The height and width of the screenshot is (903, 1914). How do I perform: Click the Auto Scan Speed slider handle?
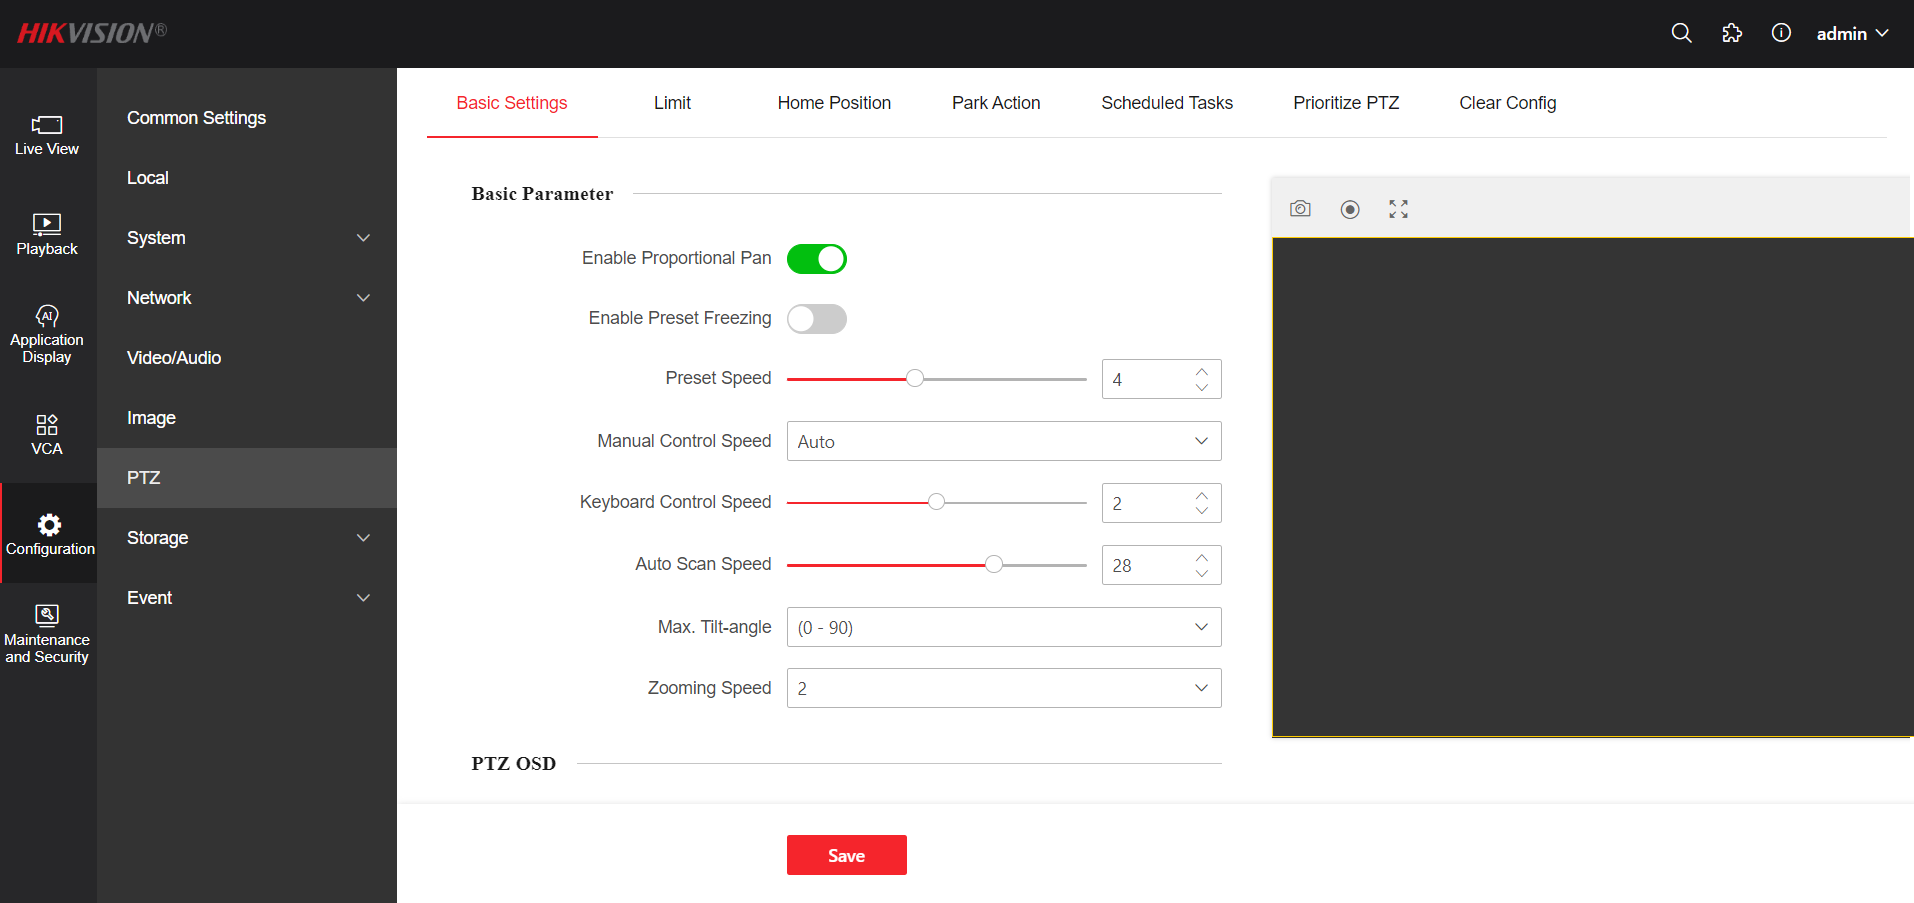point(994,565)
